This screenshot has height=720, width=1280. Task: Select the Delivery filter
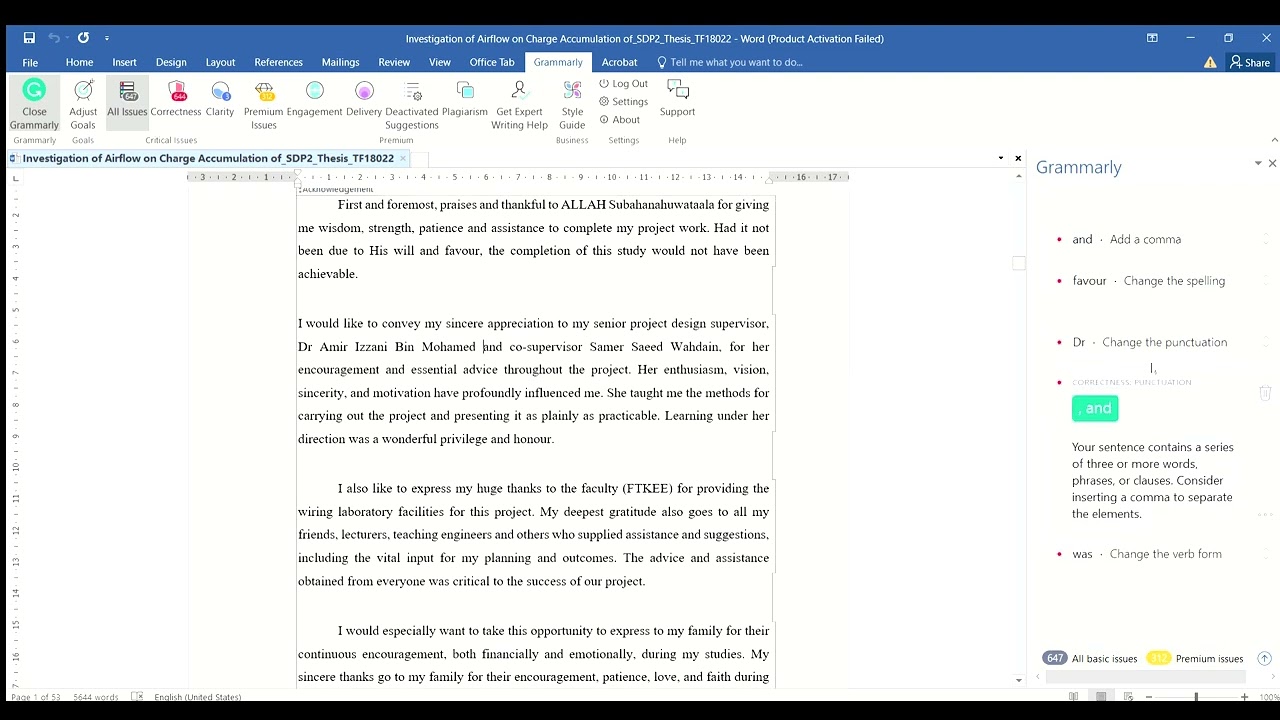(364, 100)
